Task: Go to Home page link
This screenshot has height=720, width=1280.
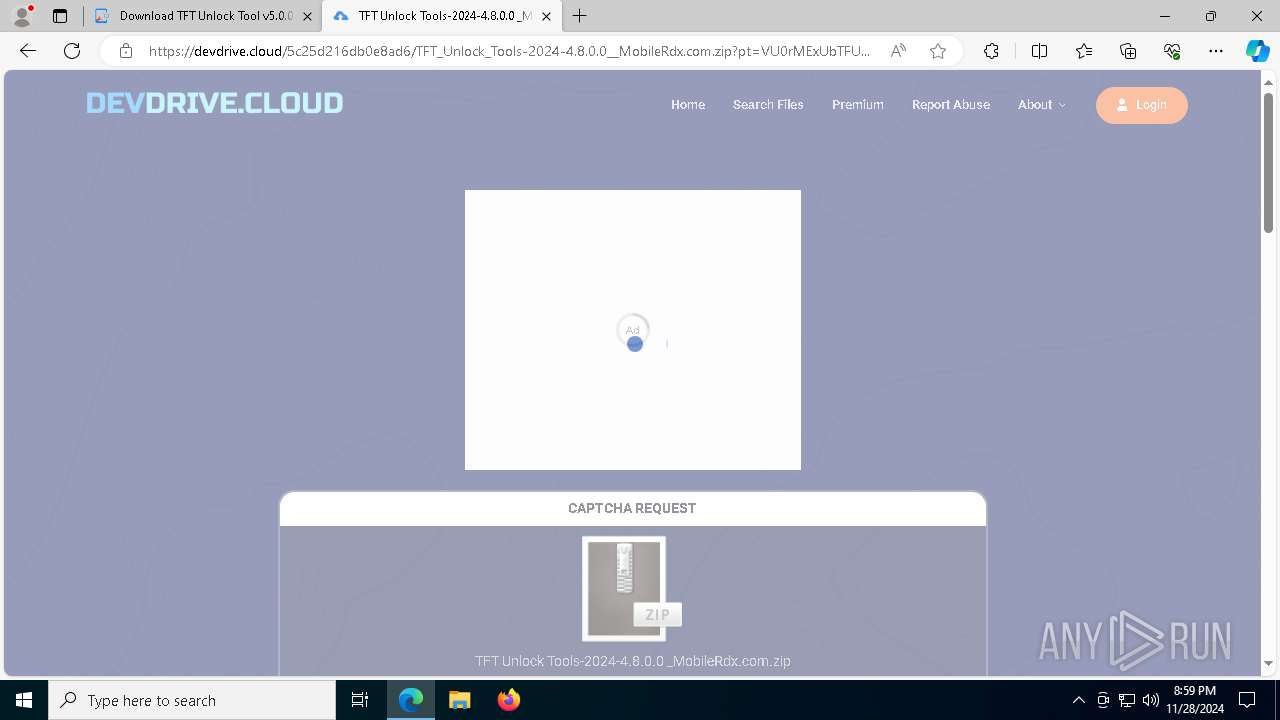Action: [688, 104]
